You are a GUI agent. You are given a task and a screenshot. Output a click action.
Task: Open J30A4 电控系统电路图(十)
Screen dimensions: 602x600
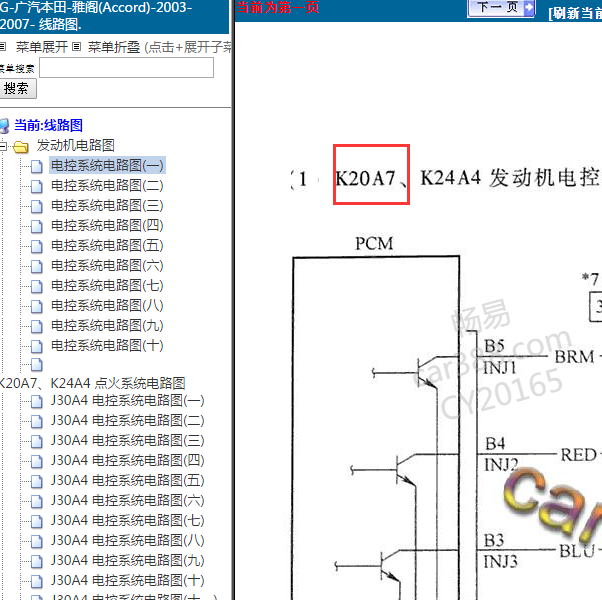(127, 580)
